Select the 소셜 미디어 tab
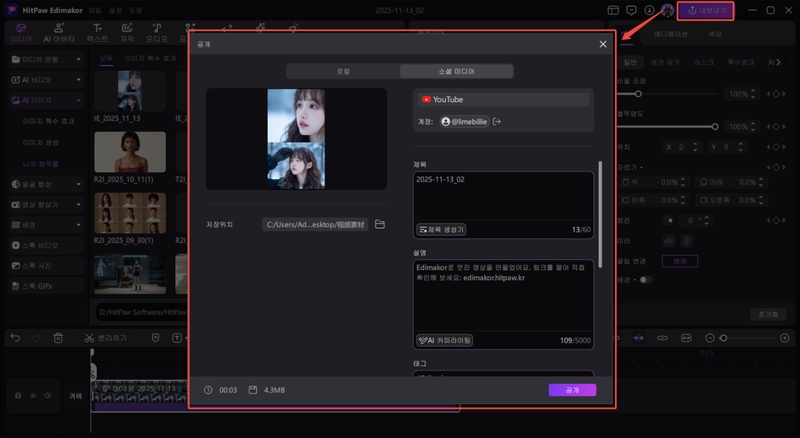800x438 pixels. coord(456,71)
